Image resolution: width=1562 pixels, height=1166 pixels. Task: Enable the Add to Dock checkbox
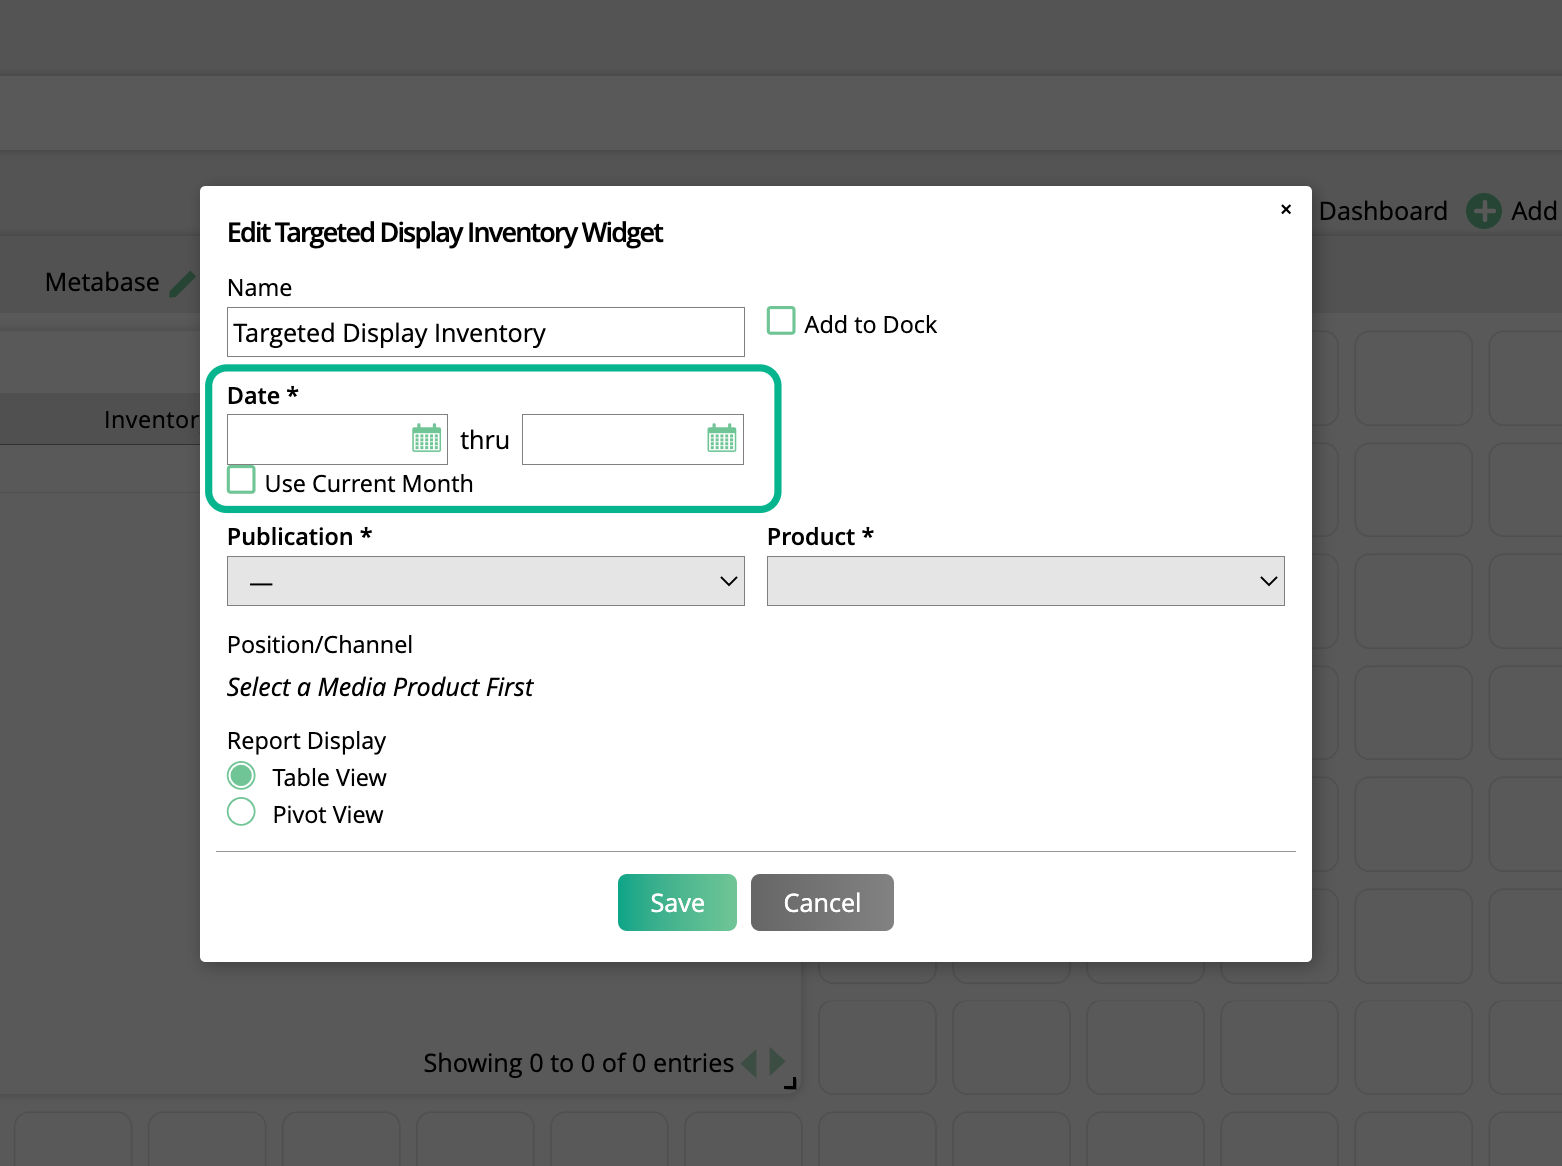pyautogui.click(x=780, y=320)
